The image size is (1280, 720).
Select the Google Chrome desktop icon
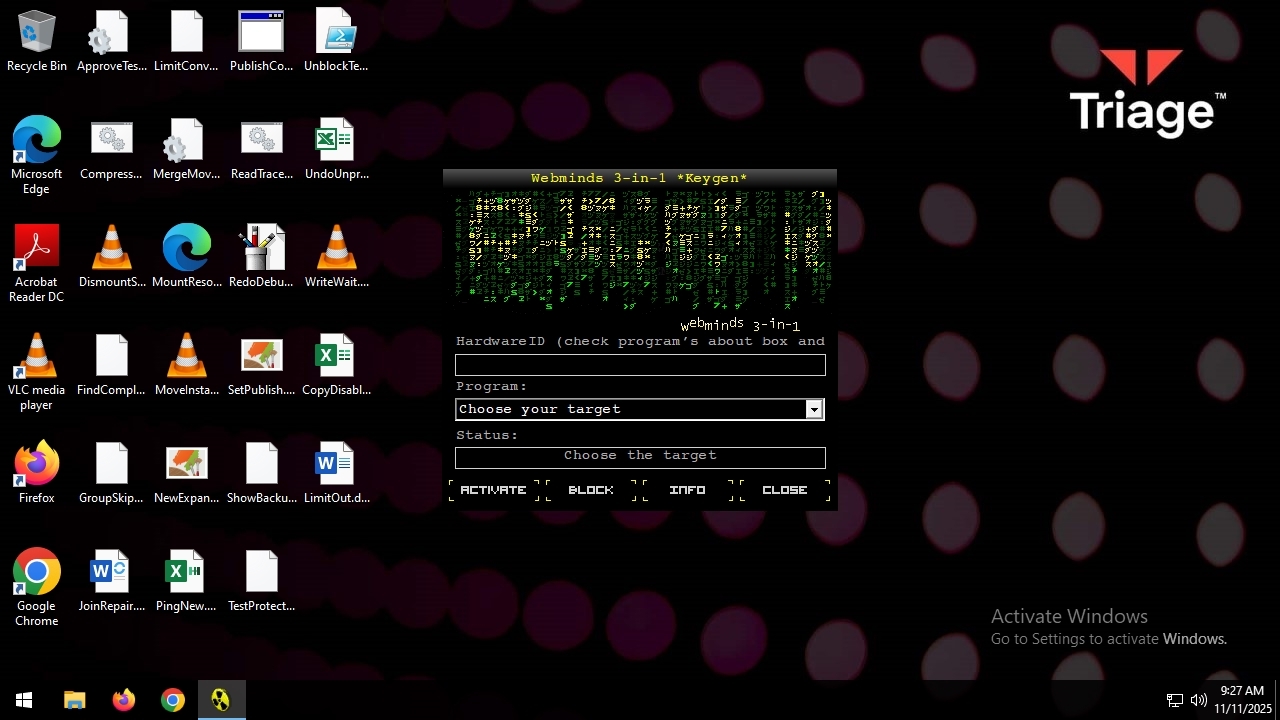pos(37,585)
